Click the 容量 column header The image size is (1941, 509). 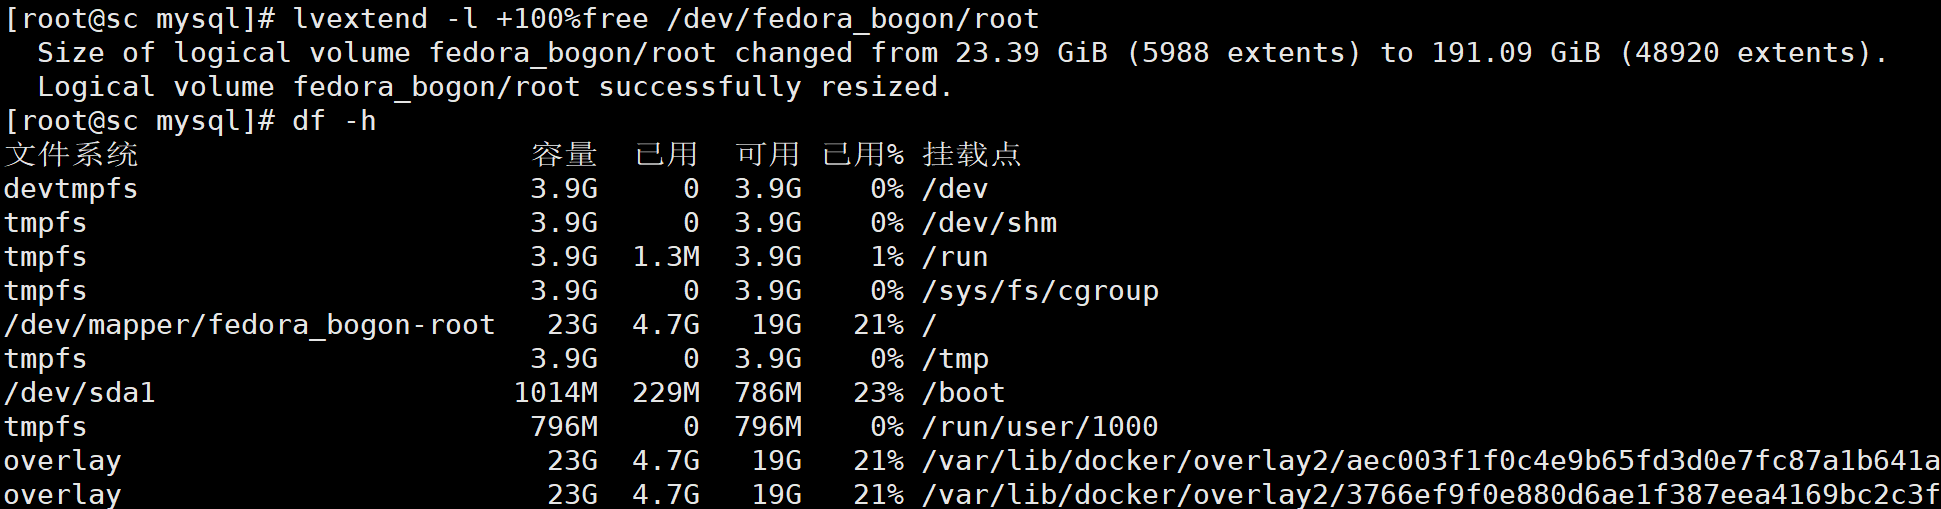pyautogui.click(x=564, y=155)
